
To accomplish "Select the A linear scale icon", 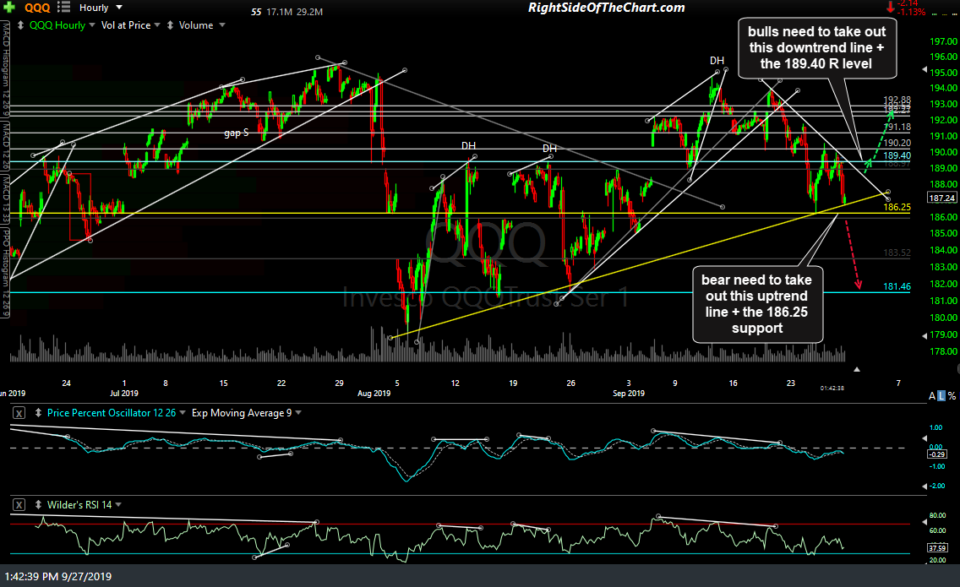I will pyautogui.click(x=933, y=396).
